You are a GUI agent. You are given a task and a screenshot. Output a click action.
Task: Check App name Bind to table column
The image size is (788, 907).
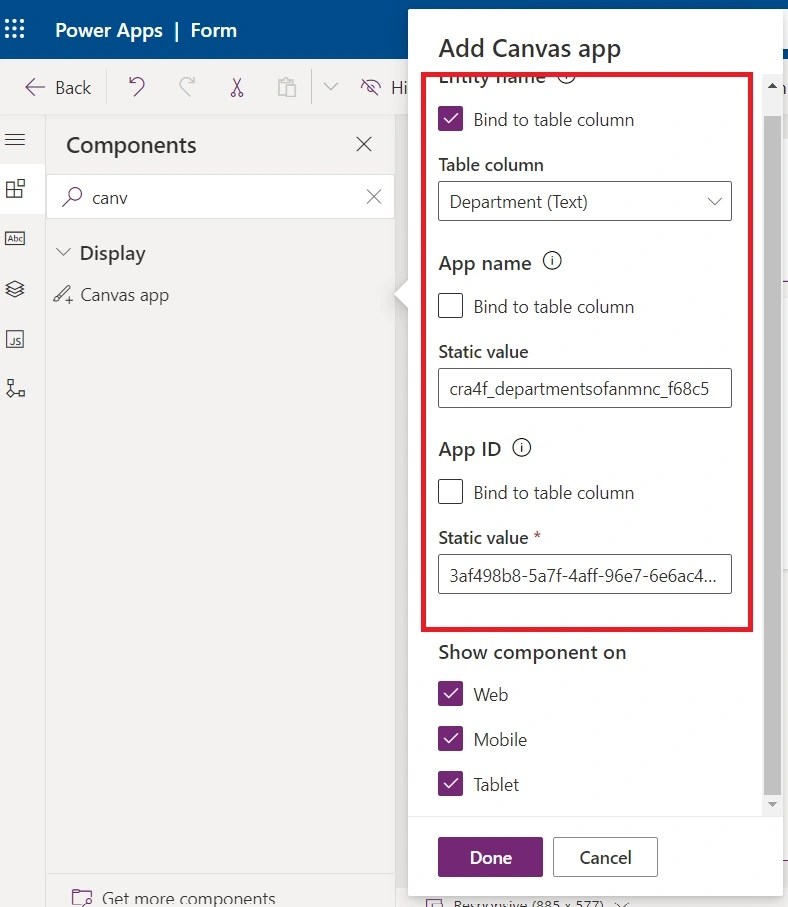[x=451, y=306]
